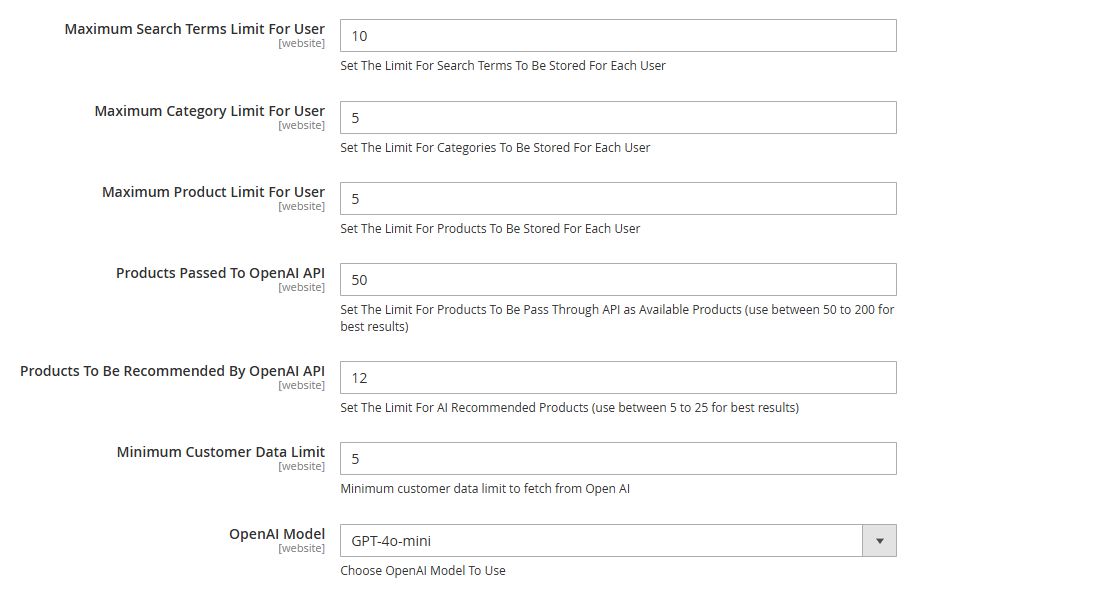Image resolution: width=1105 pixels, height=592 pixels.
Task: Select the Products To Be Recommended input box
Action: (618, 377)
